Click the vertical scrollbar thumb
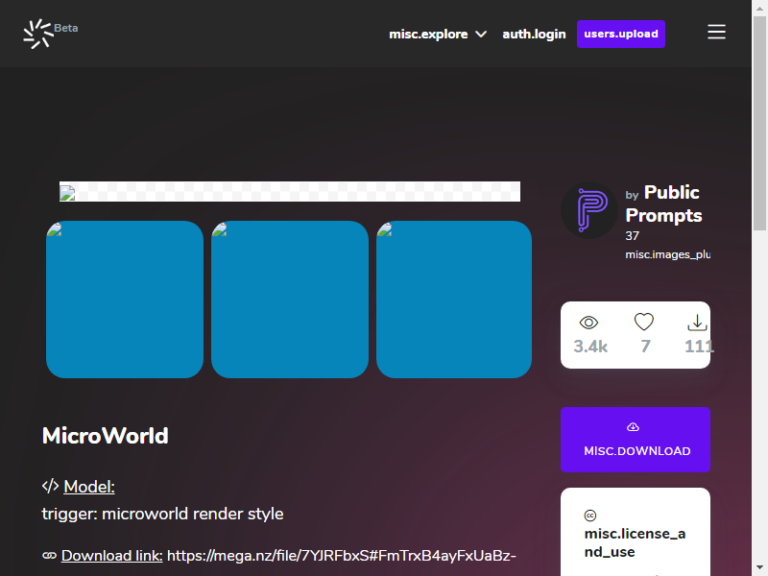768x576 pixels. (760, 122)
